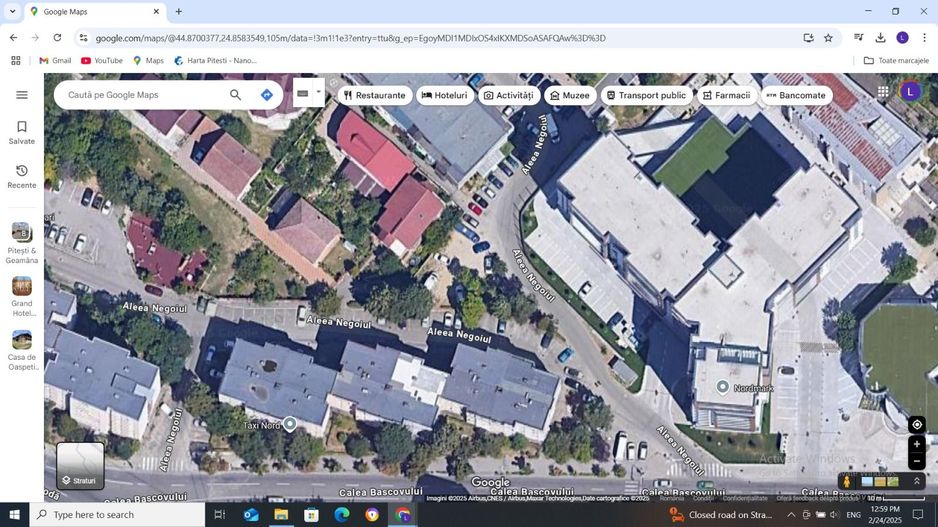Open the bookmarks bar apps grid
Viewport: 938px width, 527px height.
tap(16, 60)
